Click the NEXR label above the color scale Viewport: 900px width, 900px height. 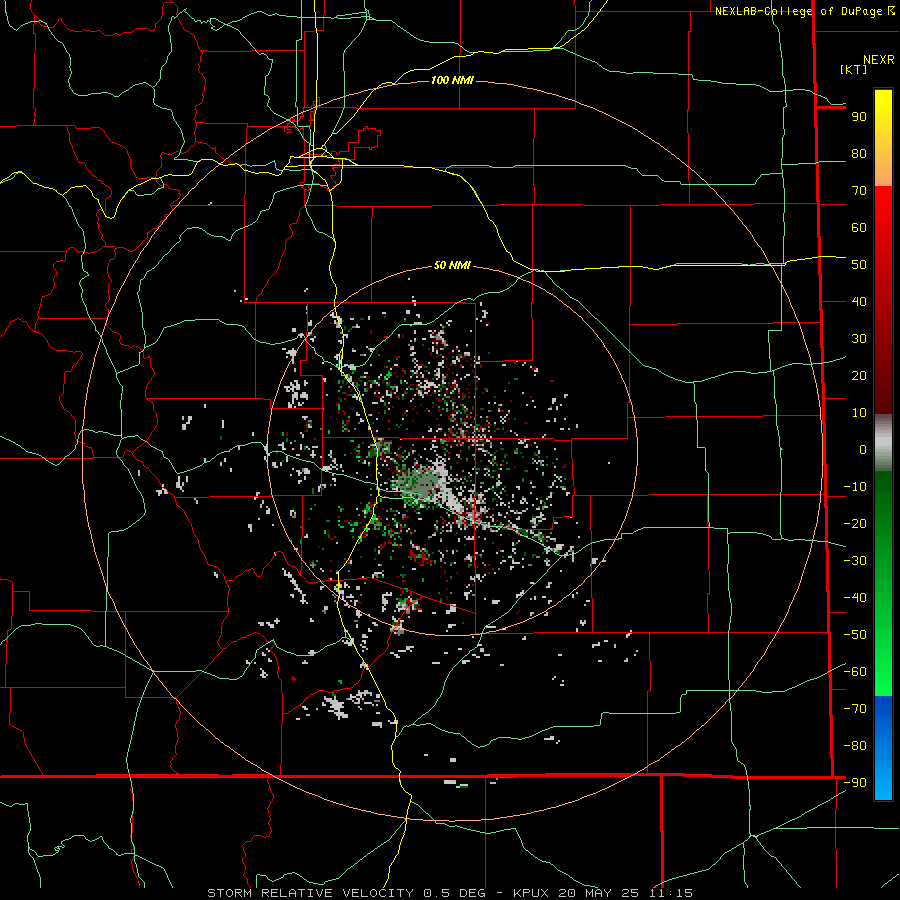(879, 60)
